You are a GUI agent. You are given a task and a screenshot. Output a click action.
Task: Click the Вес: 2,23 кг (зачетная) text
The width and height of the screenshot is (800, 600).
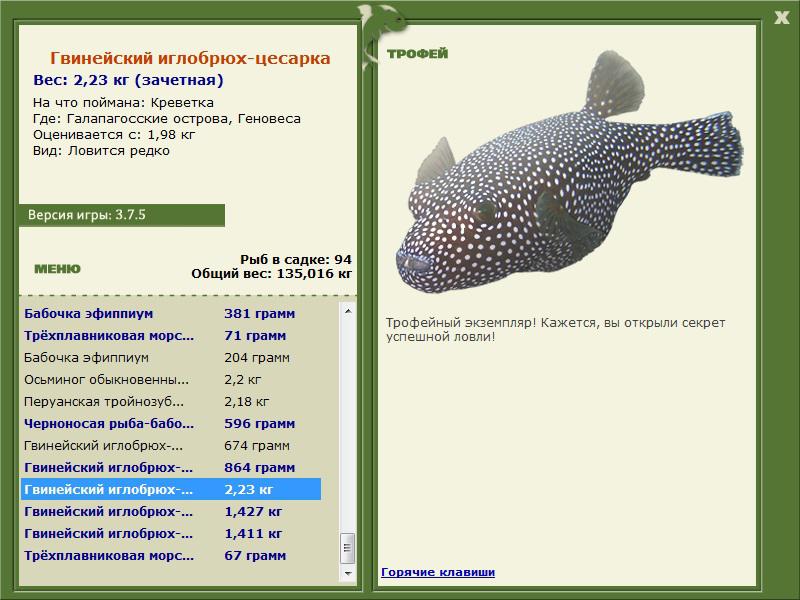pos(128,80)
